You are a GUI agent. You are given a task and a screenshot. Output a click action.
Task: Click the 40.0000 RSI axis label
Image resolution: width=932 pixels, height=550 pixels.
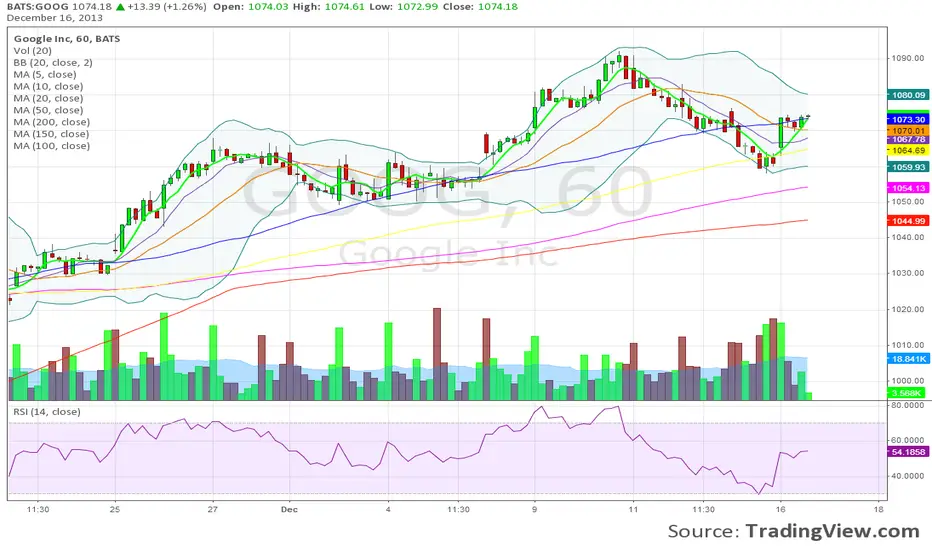[x=908, y=476]
